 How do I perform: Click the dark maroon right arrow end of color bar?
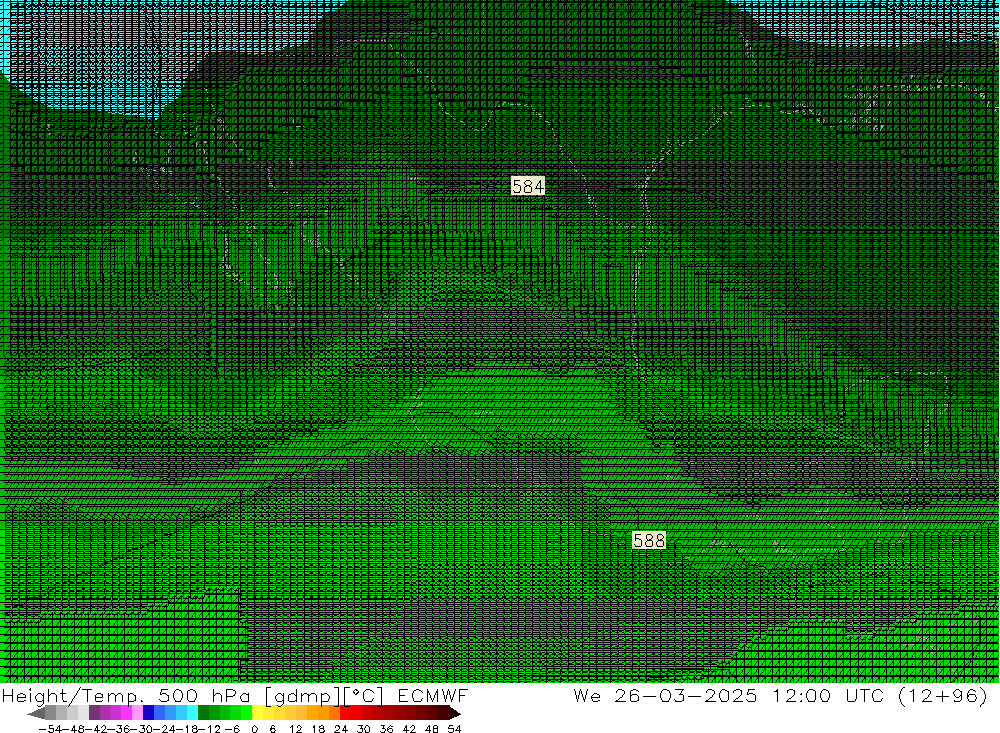455,713
